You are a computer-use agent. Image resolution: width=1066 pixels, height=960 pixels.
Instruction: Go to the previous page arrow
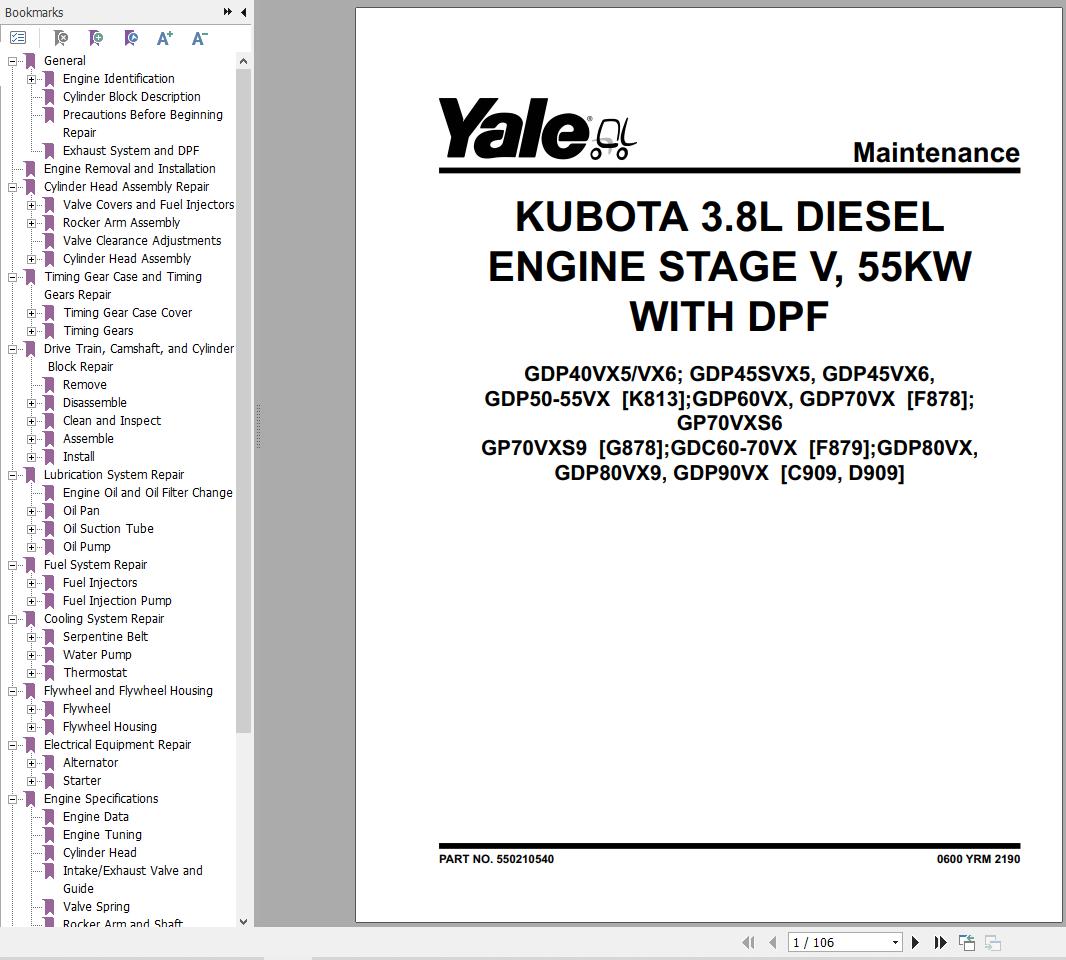tap(772, 942)
